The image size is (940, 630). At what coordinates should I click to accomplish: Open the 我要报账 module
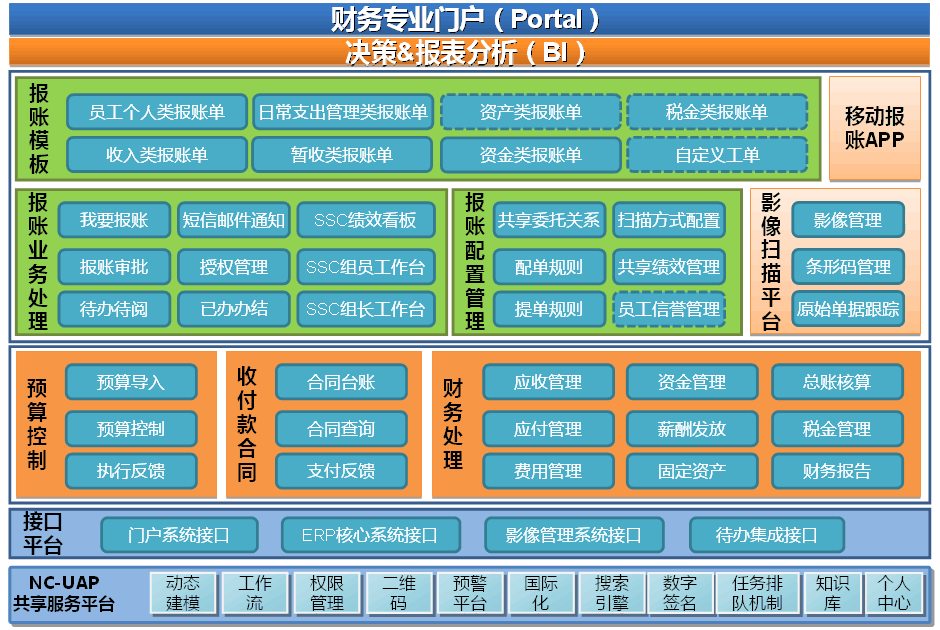(115, 219)
